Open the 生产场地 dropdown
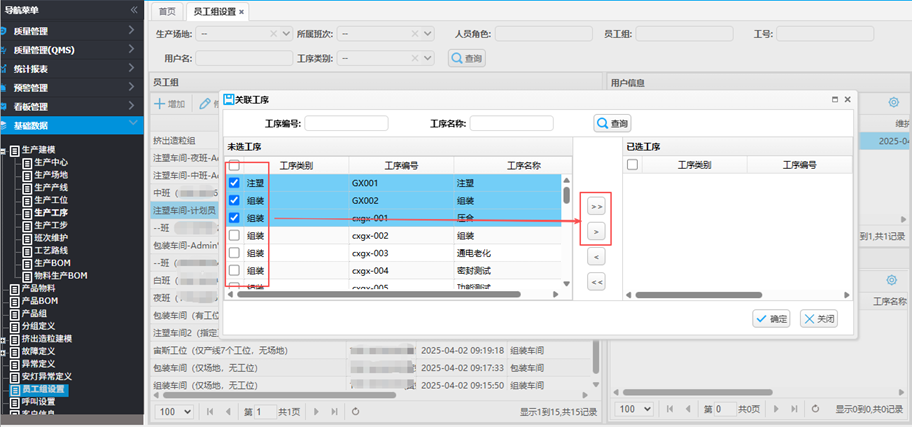 pyautogui.click(x=288, y=34)
